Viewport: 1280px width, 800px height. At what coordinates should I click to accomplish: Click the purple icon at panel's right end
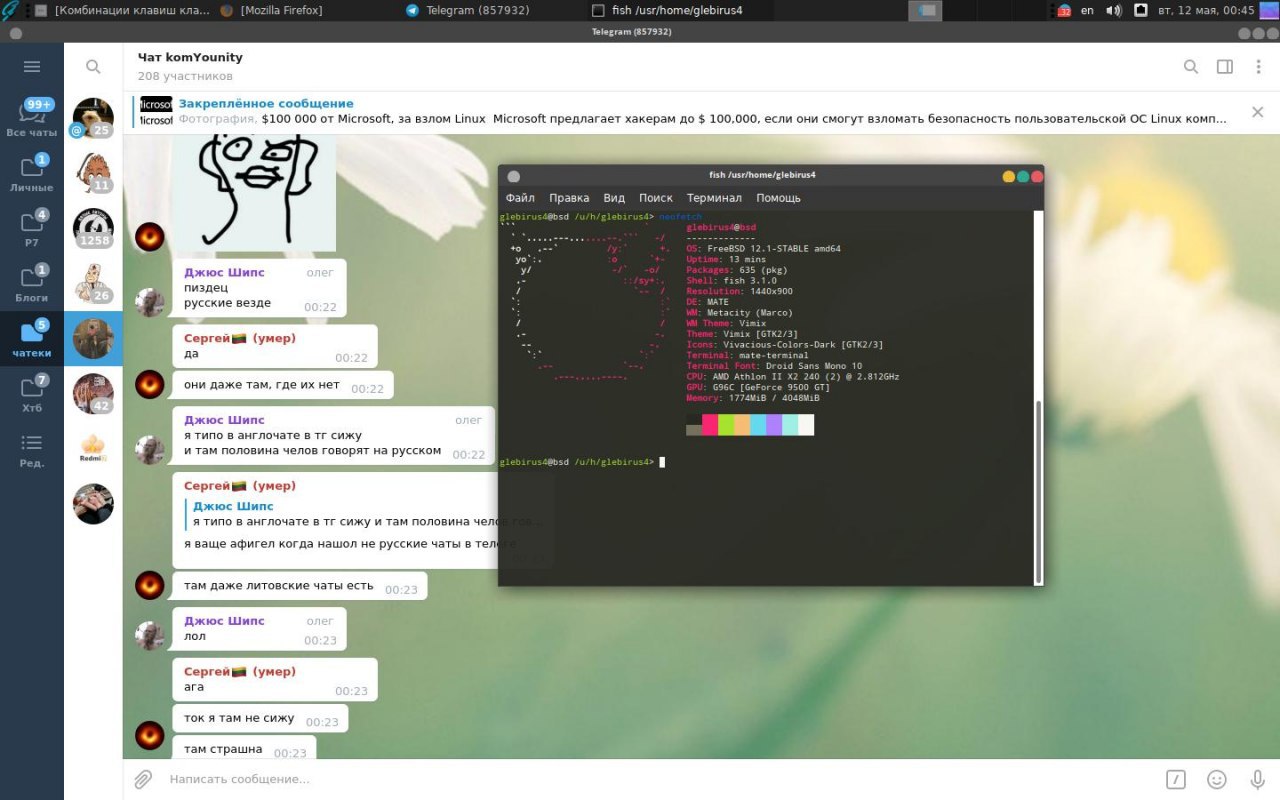(x=1269, y=10)
